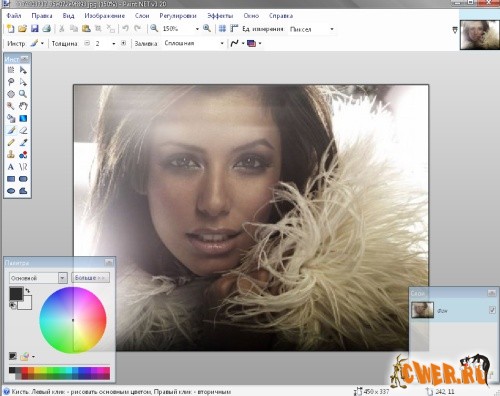Viewport: 500px width, 396px height.
Task: Open the Слои menu
Action: pos(142,16)
